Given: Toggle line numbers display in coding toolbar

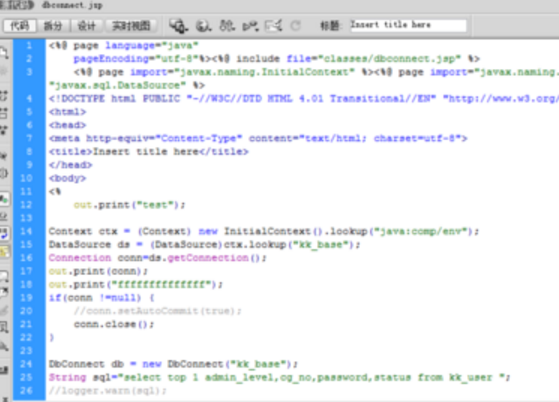Looking at the screenshot, I should [x=4, y=199].
